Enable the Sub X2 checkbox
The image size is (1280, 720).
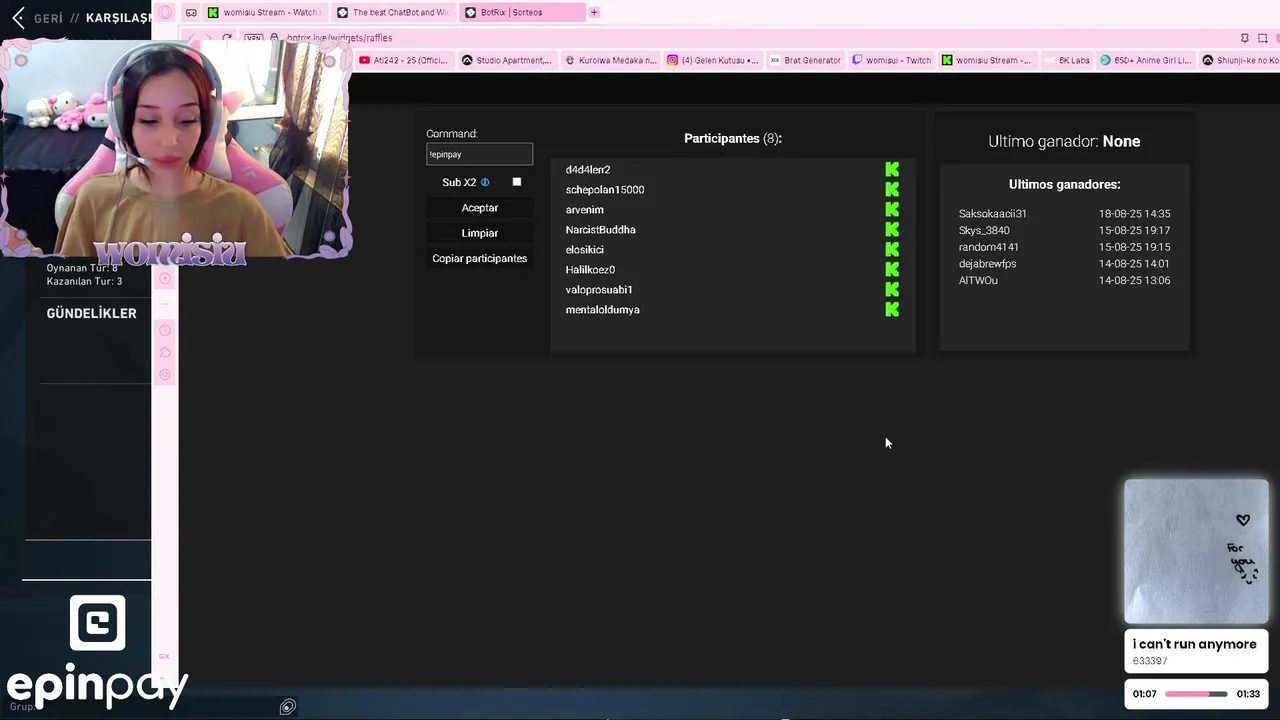(x=517, y=182)
